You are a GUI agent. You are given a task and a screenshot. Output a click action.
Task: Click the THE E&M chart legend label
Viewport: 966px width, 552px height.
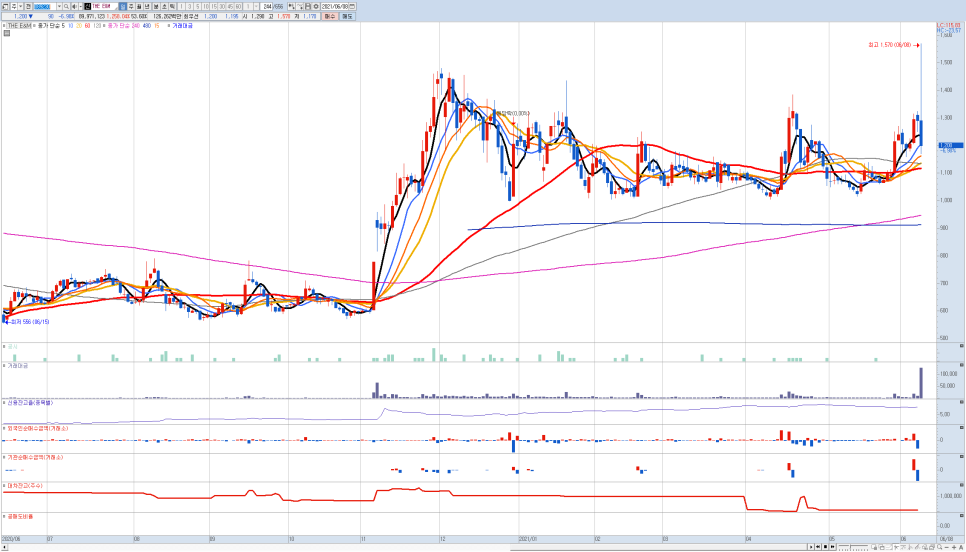[x=18, y=26]
